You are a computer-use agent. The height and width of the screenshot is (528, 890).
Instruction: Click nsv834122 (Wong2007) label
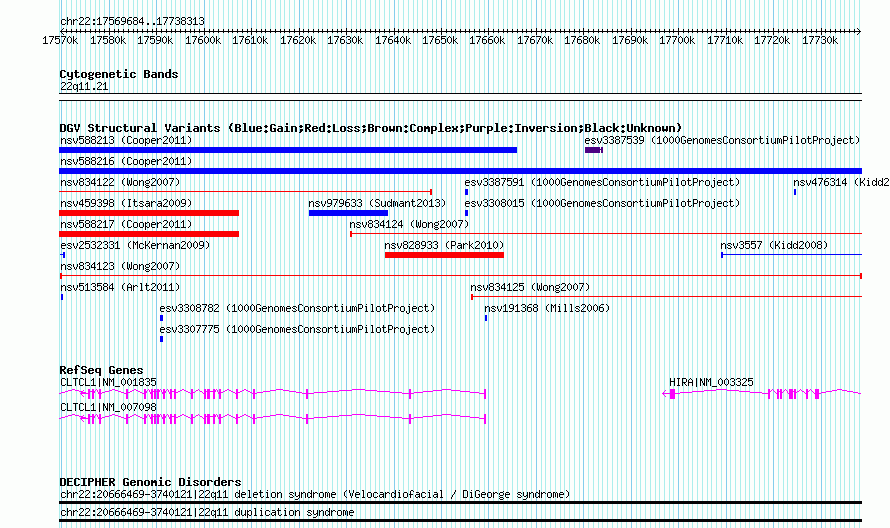coord(120,182)
